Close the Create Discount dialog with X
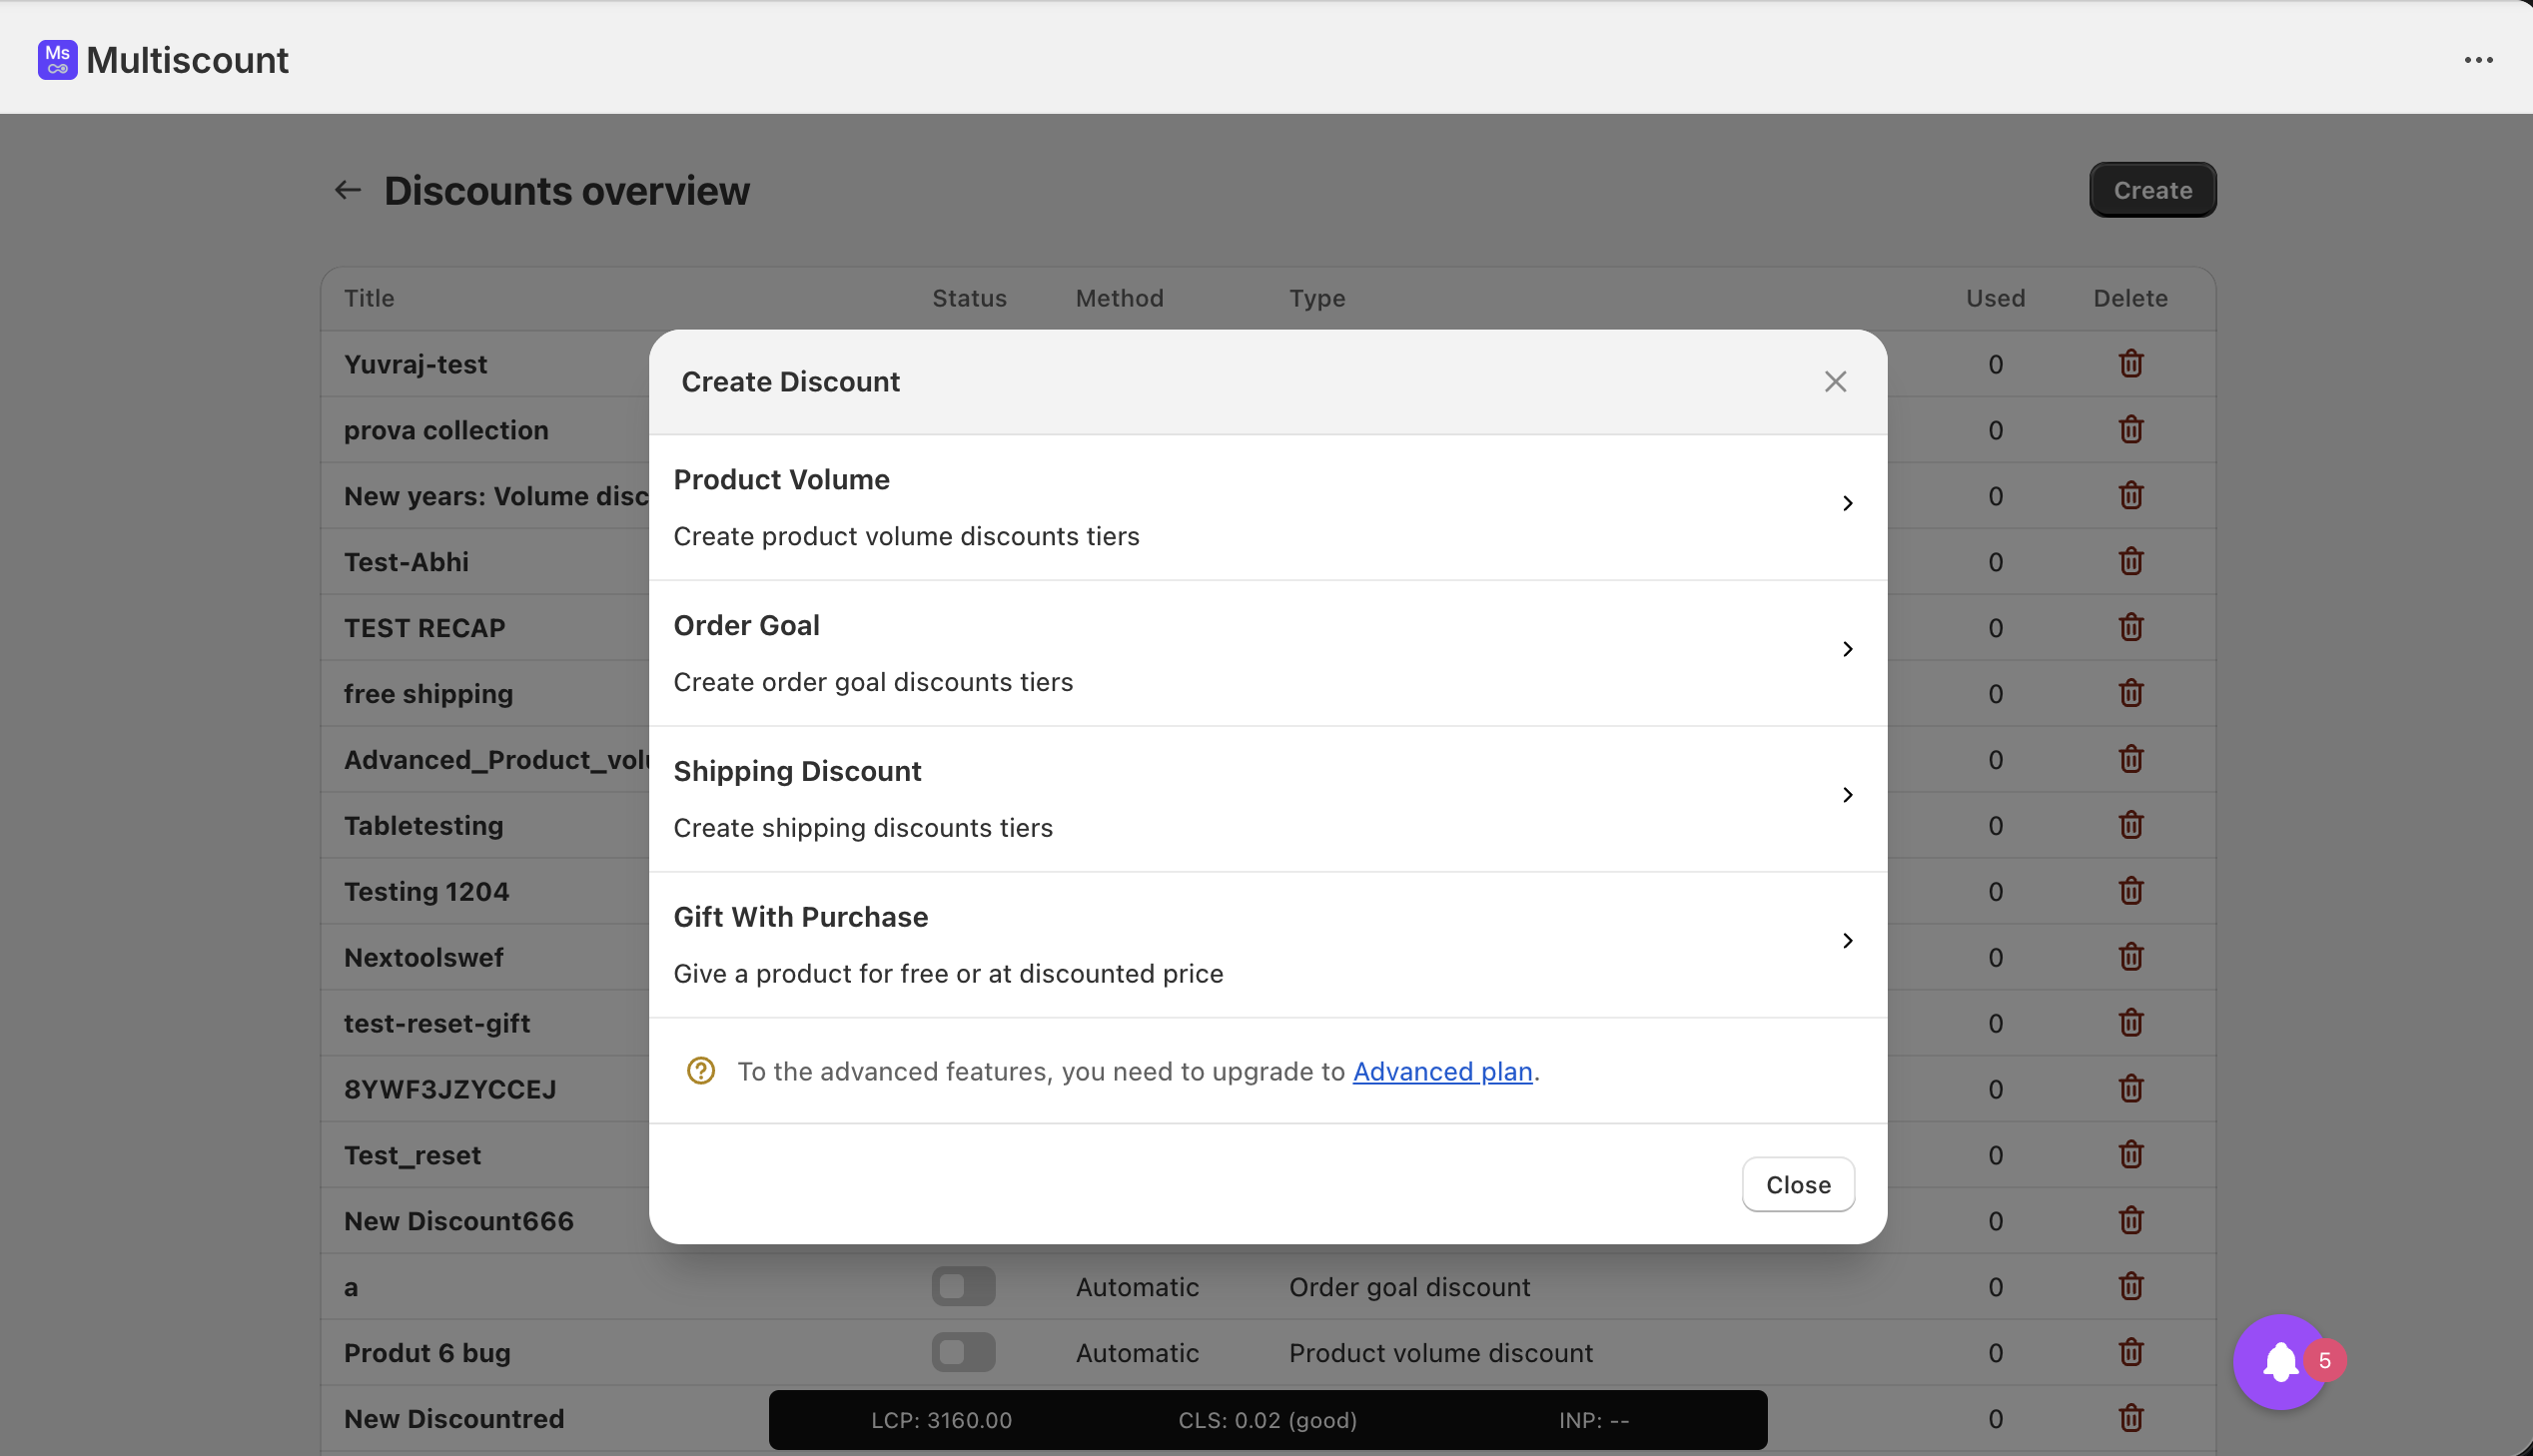The image size is (2533, 1456). pos(1834,382)
